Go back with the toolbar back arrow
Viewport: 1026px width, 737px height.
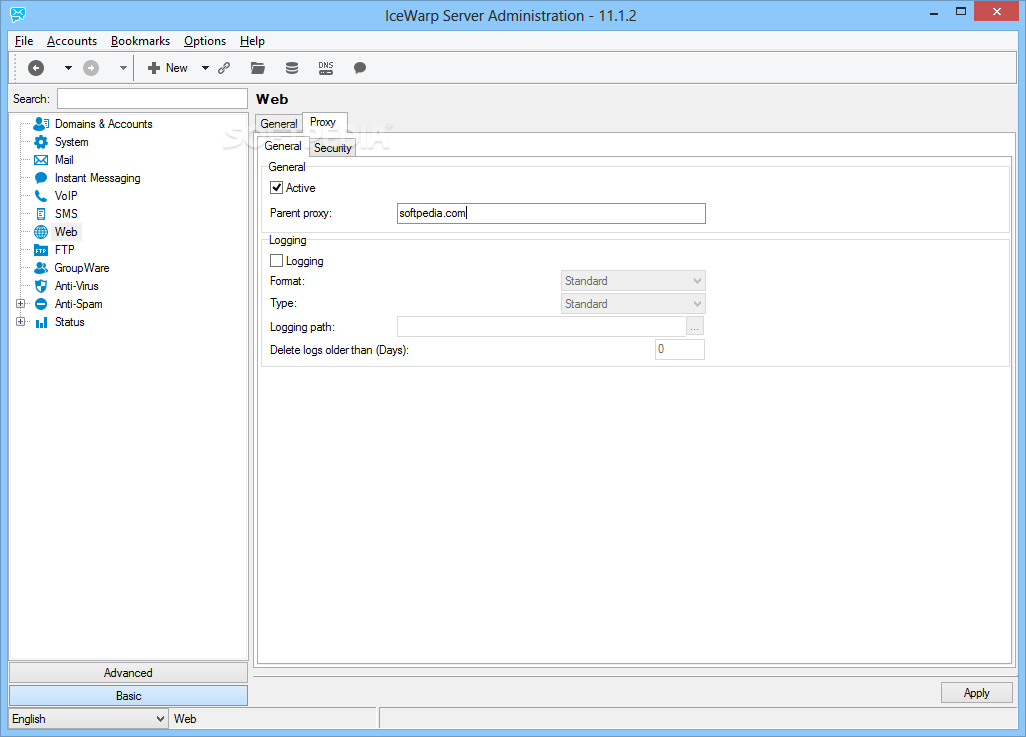pyautogui.click(x=36, y=68)
